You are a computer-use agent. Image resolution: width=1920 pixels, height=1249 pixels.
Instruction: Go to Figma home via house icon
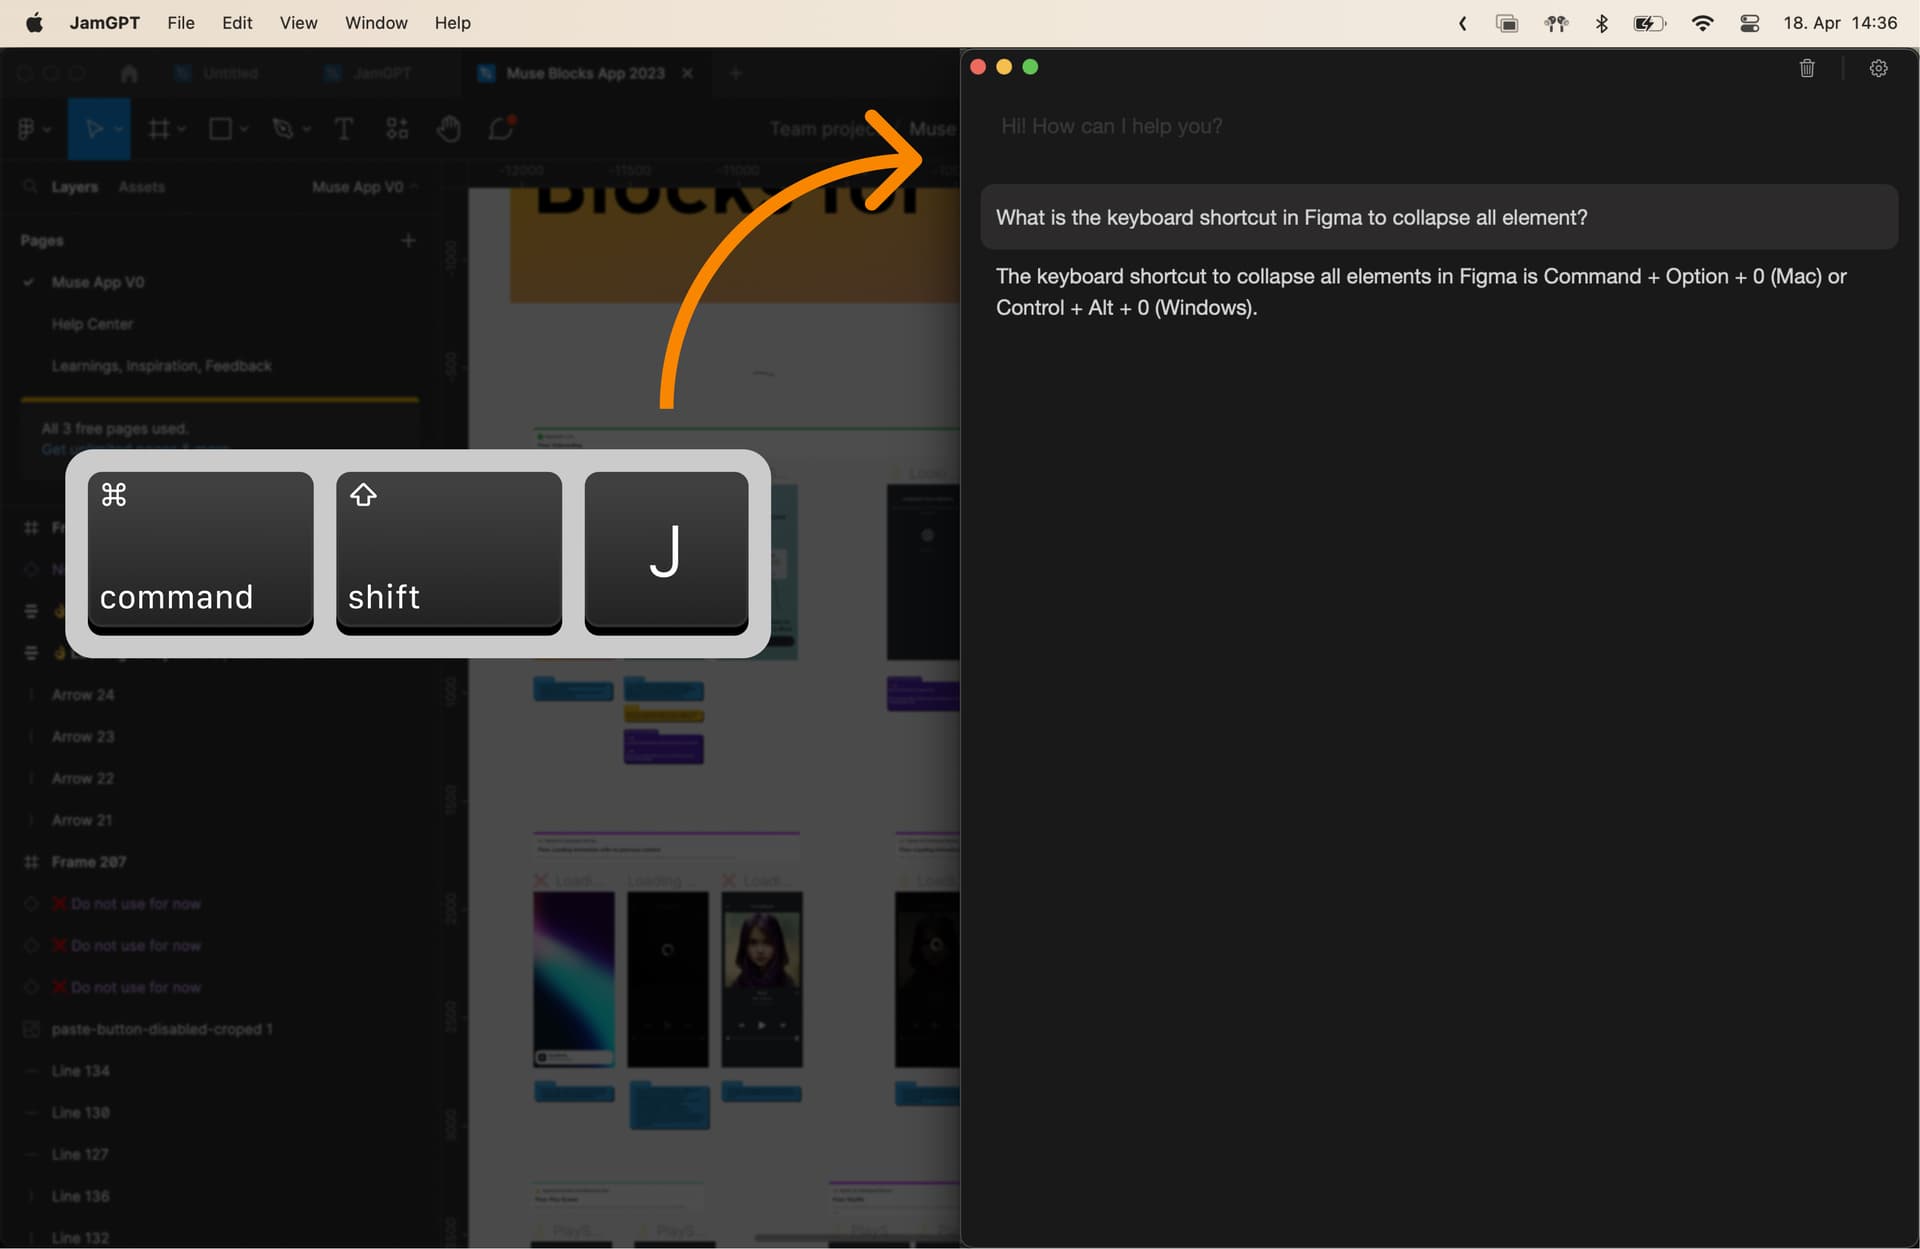(x=129, y=73)
